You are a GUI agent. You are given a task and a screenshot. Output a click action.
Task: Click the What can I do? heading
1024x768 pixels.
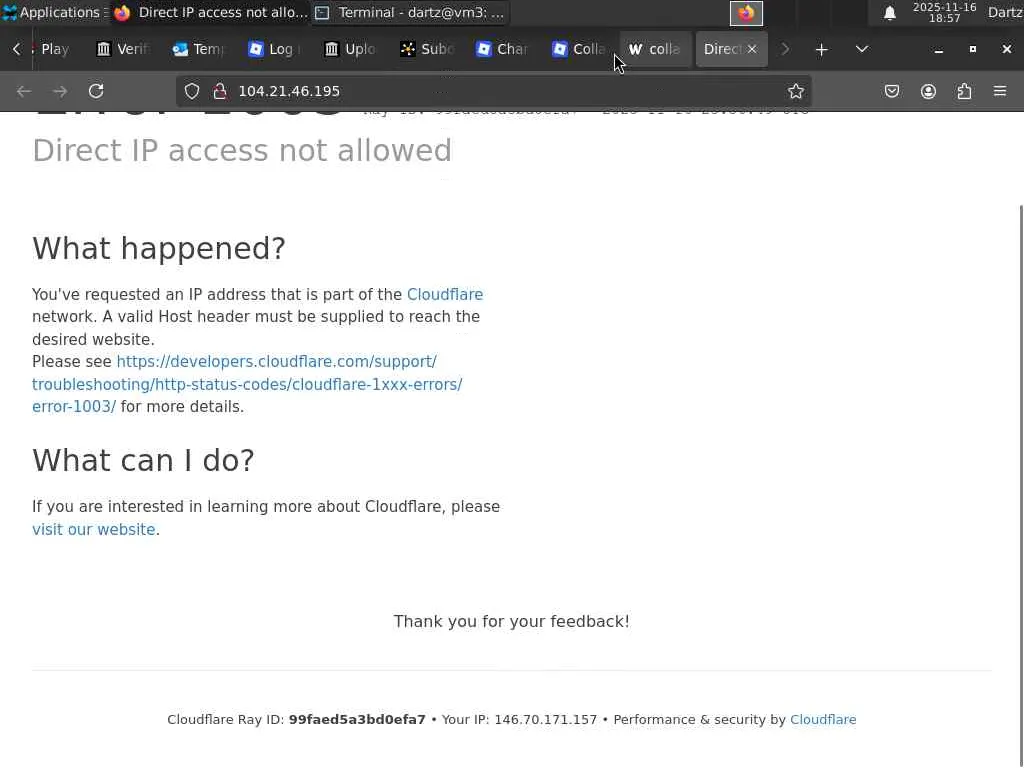click(x=143, y=460)
